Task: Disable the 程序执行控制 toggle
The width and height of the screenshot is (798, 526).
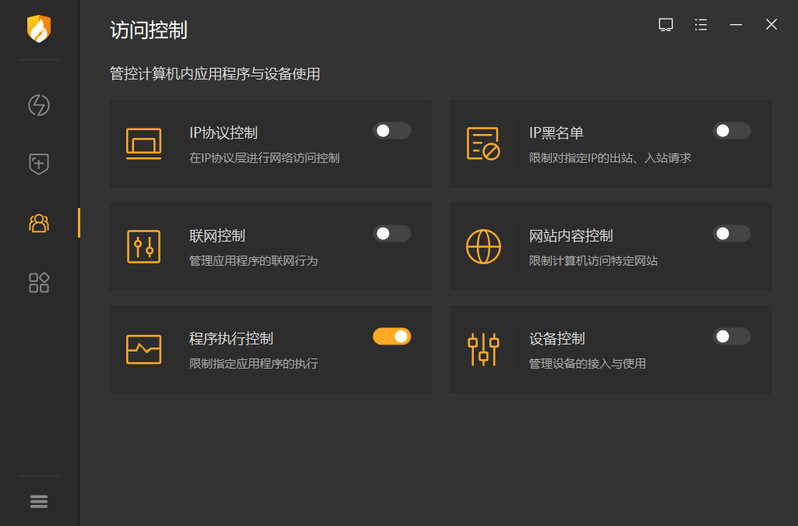Action: 392,336
